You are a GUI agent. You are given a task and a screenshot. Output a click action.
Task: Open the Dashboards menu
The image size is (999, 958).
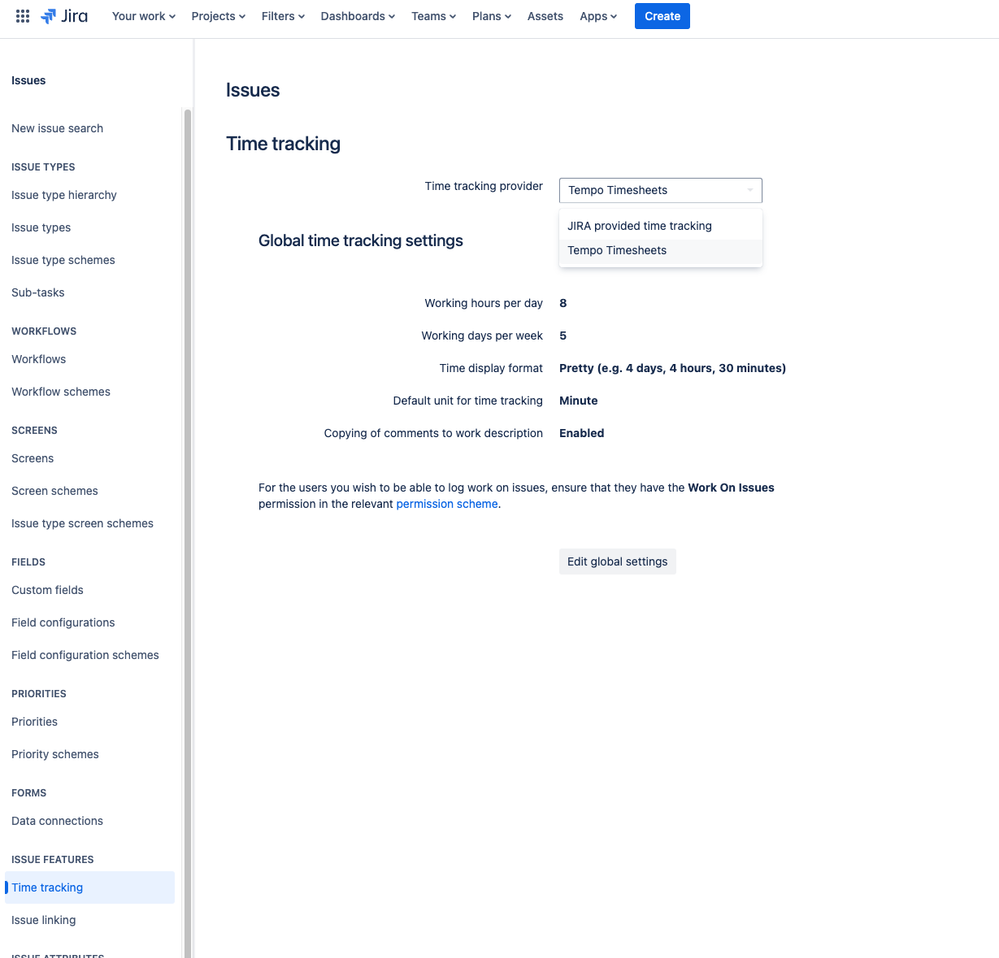(357, 16)
